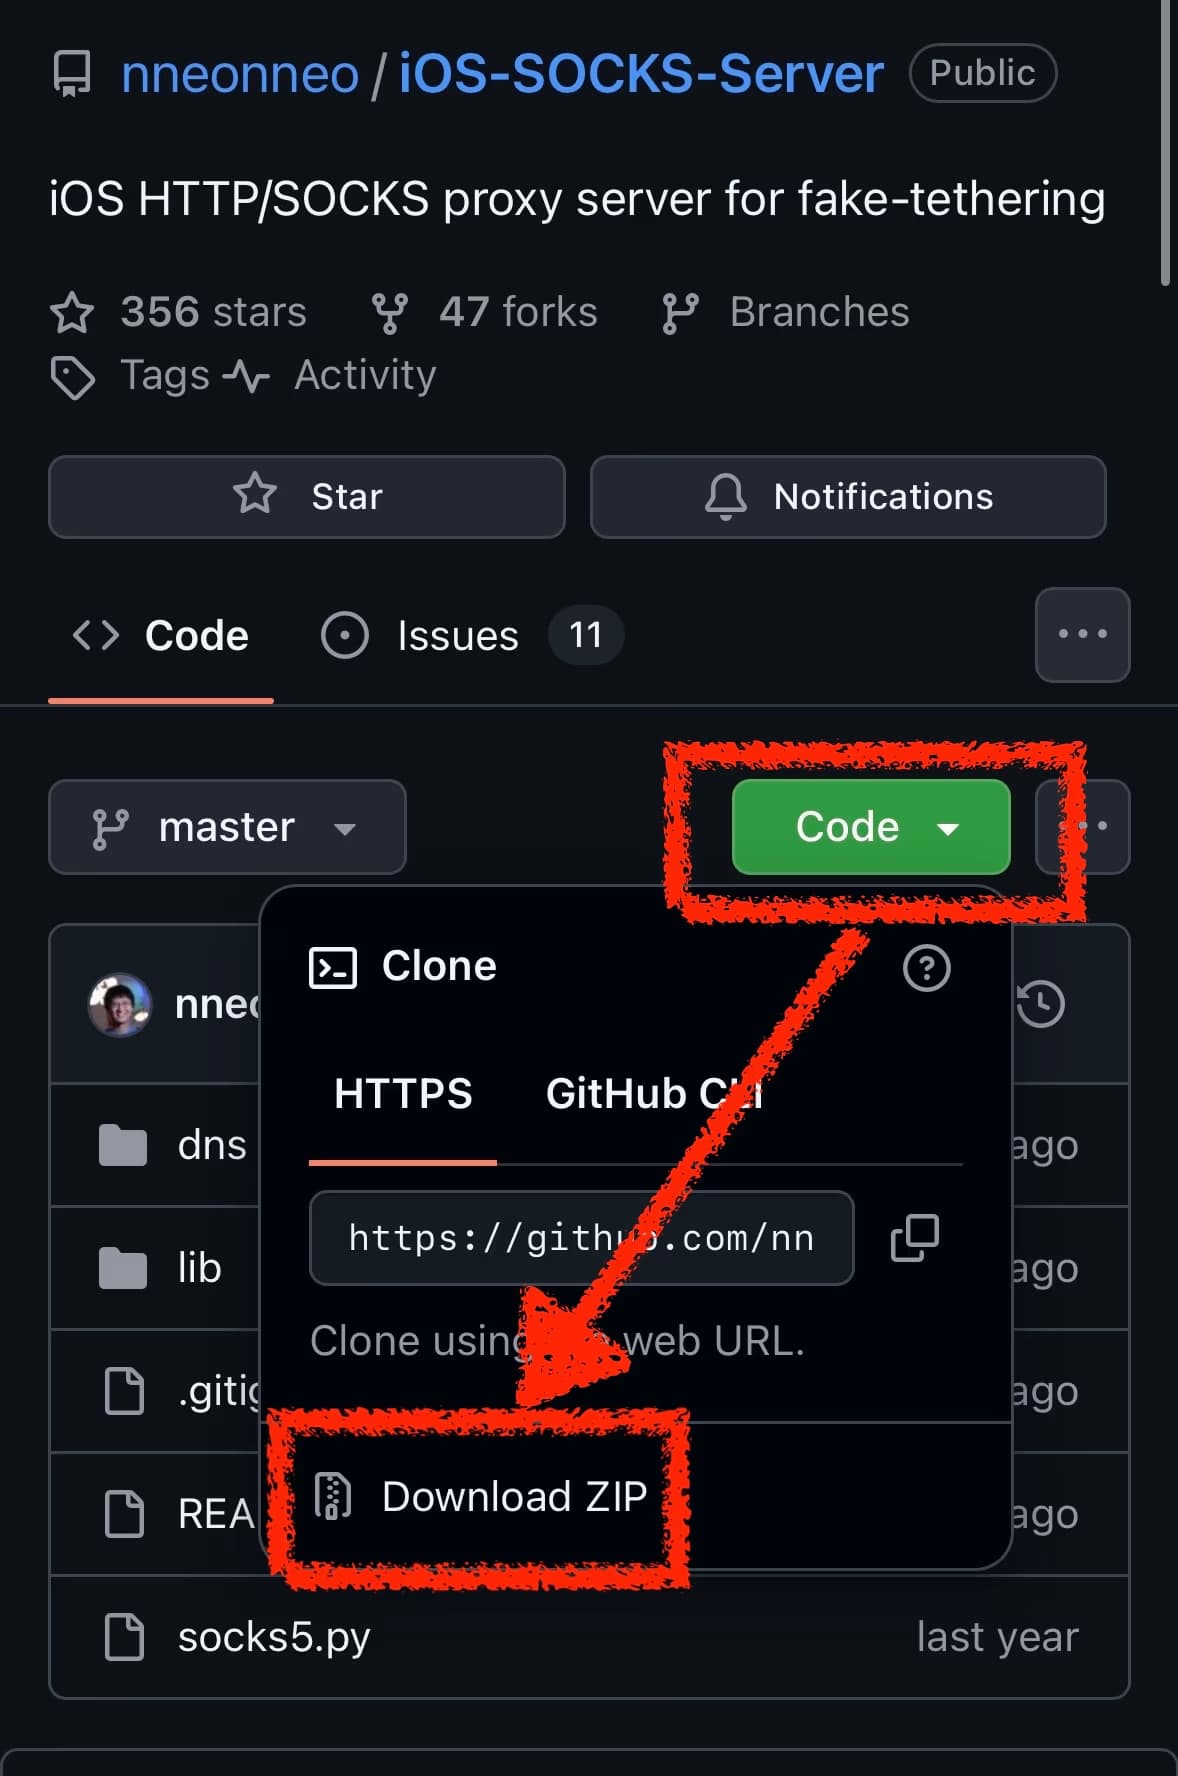Open the clone help question mark icon
The width and height of the screenshot is (1178, 1776).
[926, 968]
